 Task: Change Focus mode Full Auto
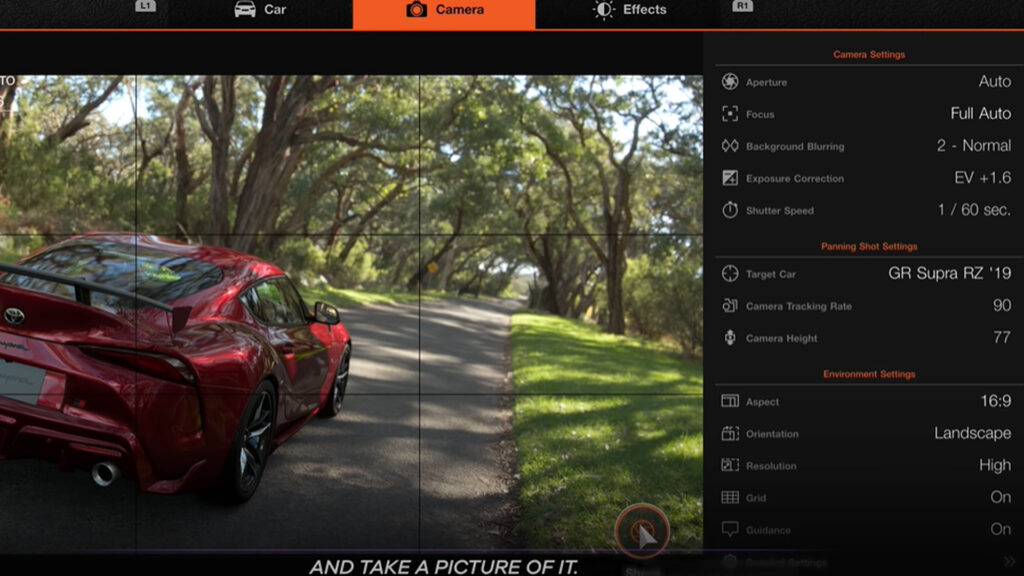click(x=980, y=114)
